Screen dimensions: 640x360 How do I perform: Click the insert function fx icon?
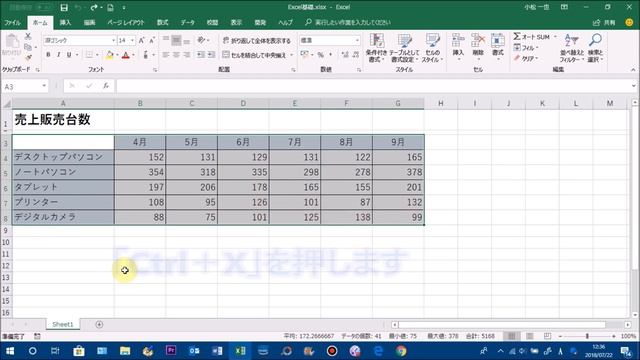pyautogui.click(x=106, y=86)
